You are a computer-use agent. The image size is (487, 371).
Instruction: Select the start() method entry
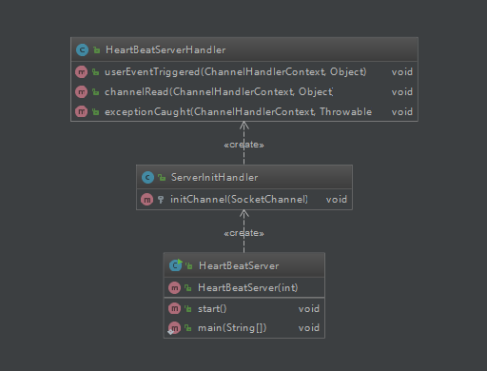(x=244, y=309)
